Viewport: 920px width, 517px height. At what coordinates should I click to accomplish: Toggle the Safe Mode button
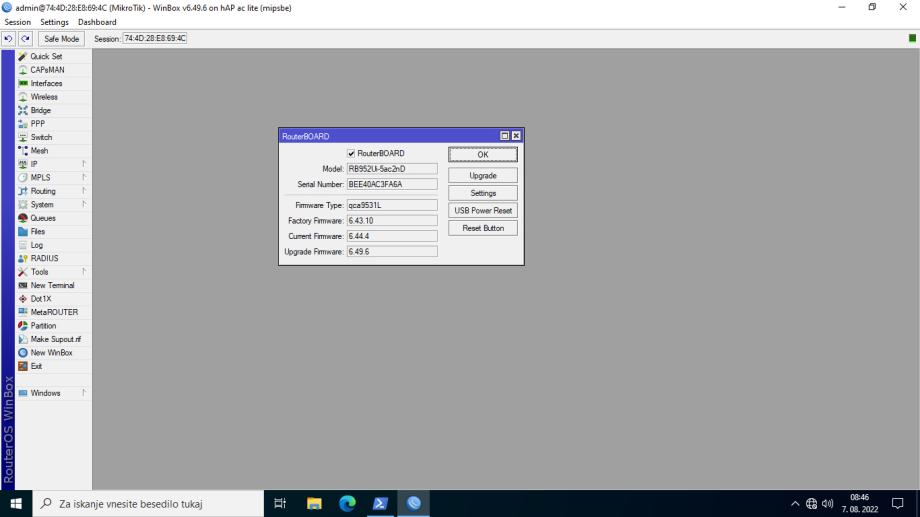tap(62, 39)
